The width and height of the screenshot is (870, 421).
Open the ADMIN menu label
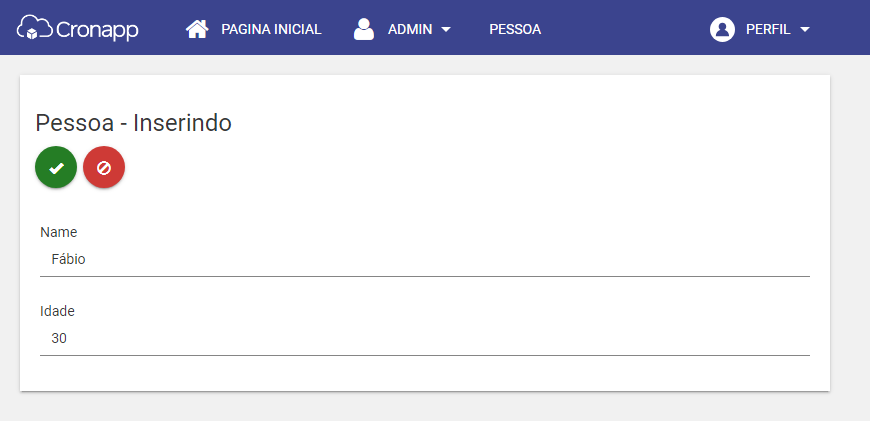click(410, 29)
